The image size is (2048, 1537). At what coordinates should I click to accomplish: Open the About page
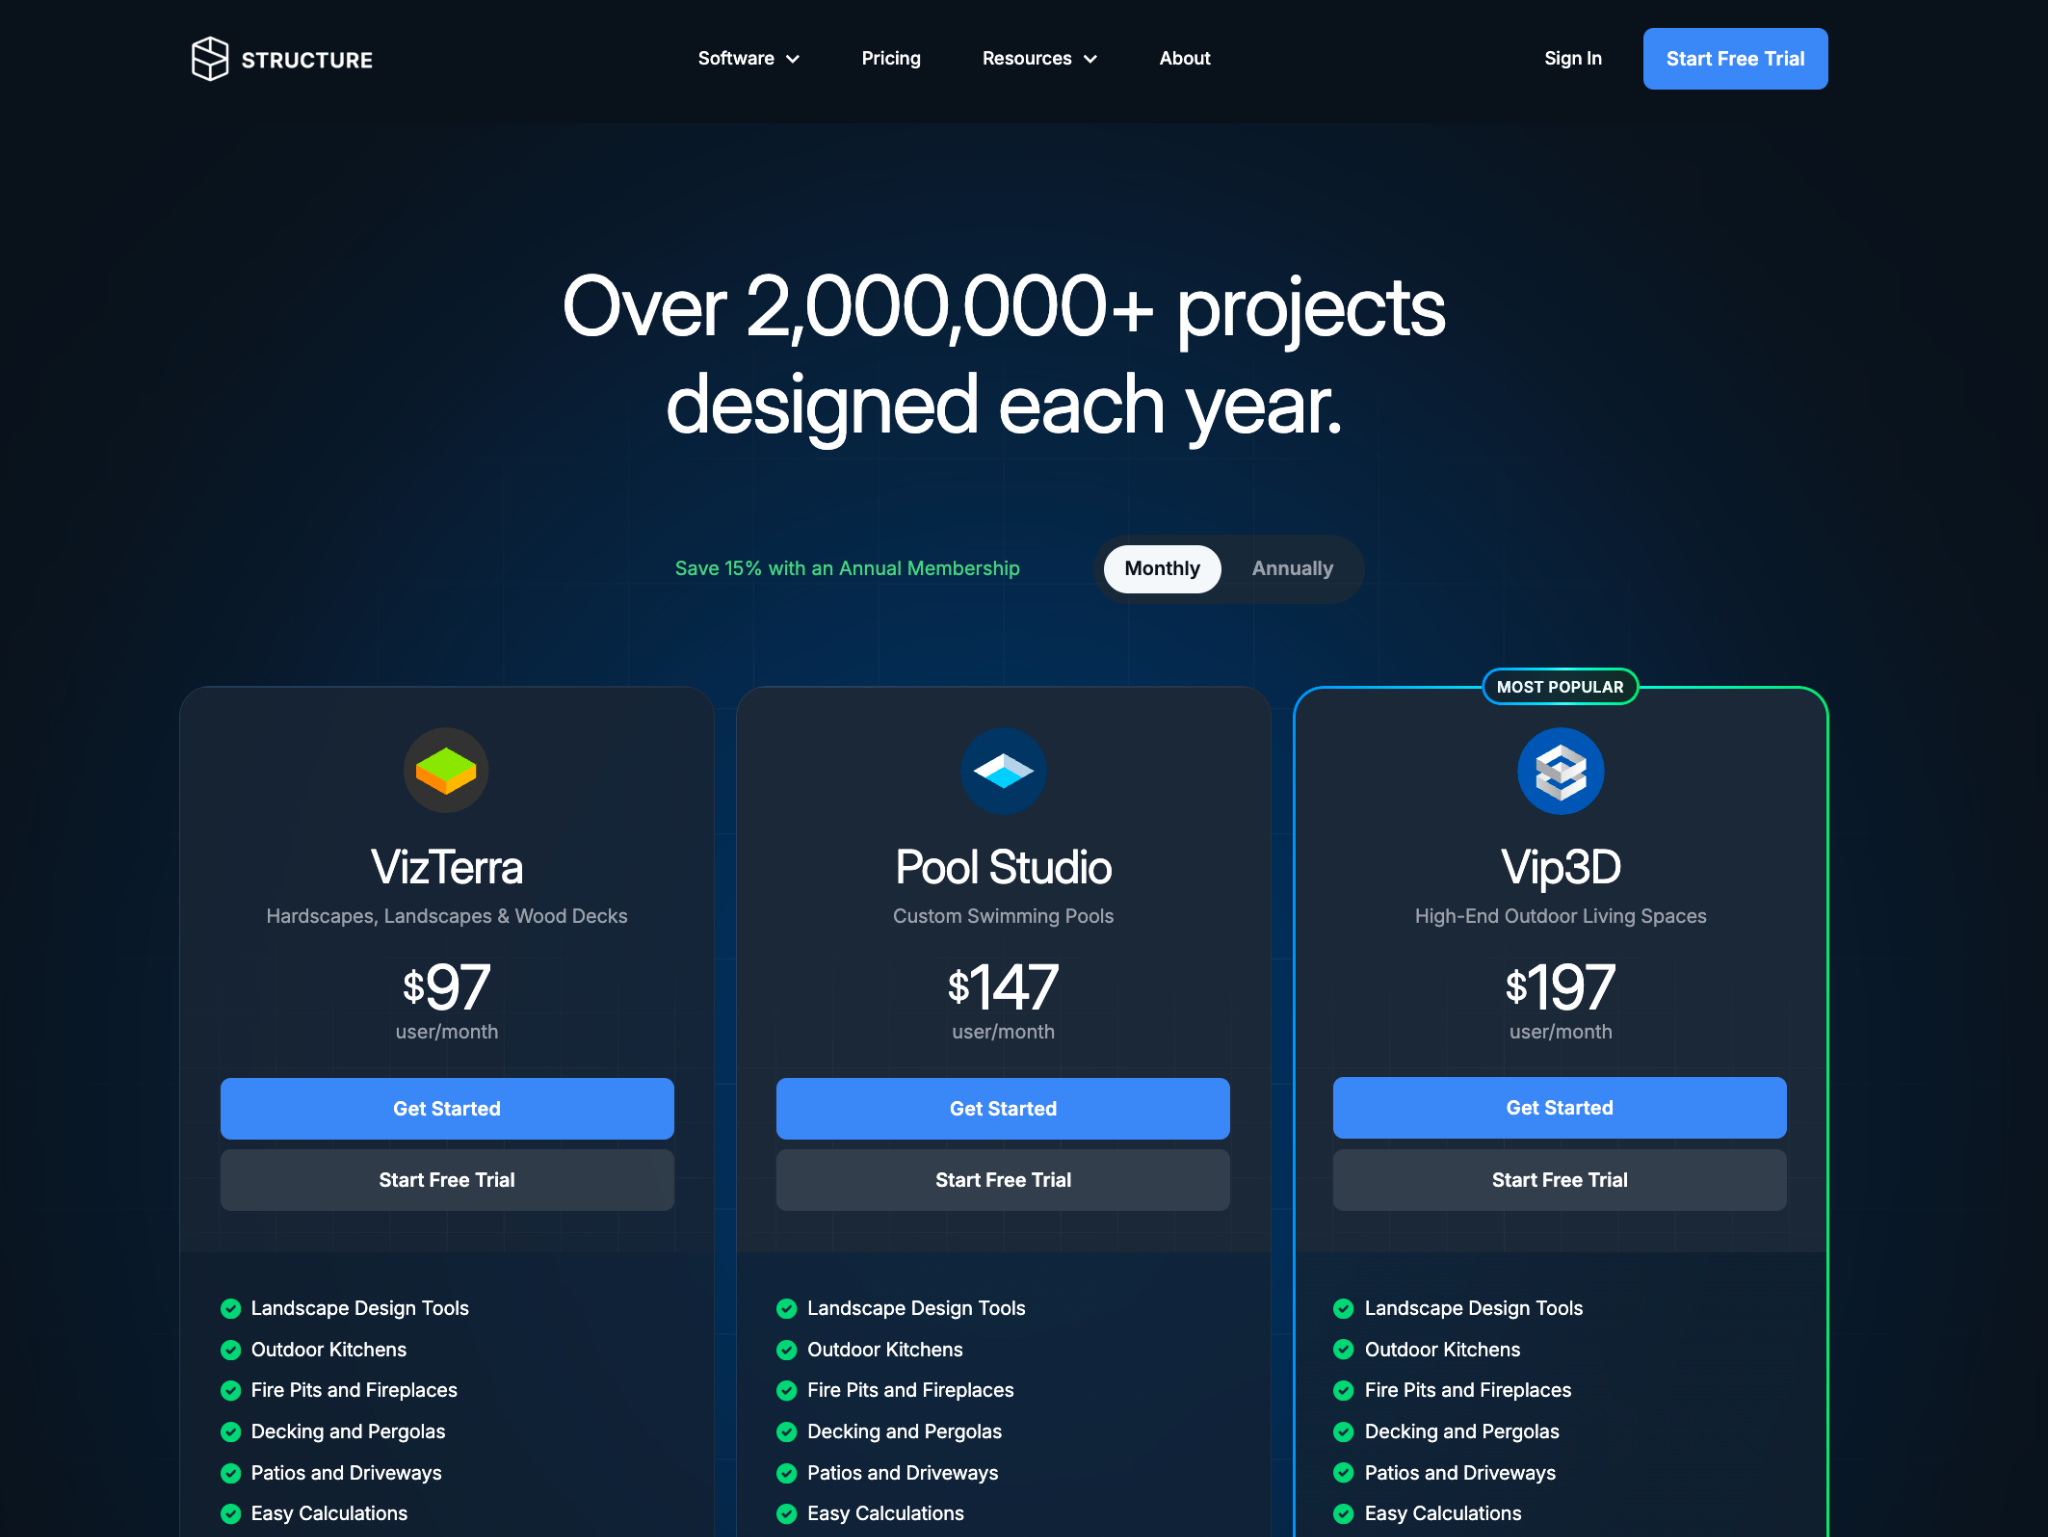point(1185,58)
